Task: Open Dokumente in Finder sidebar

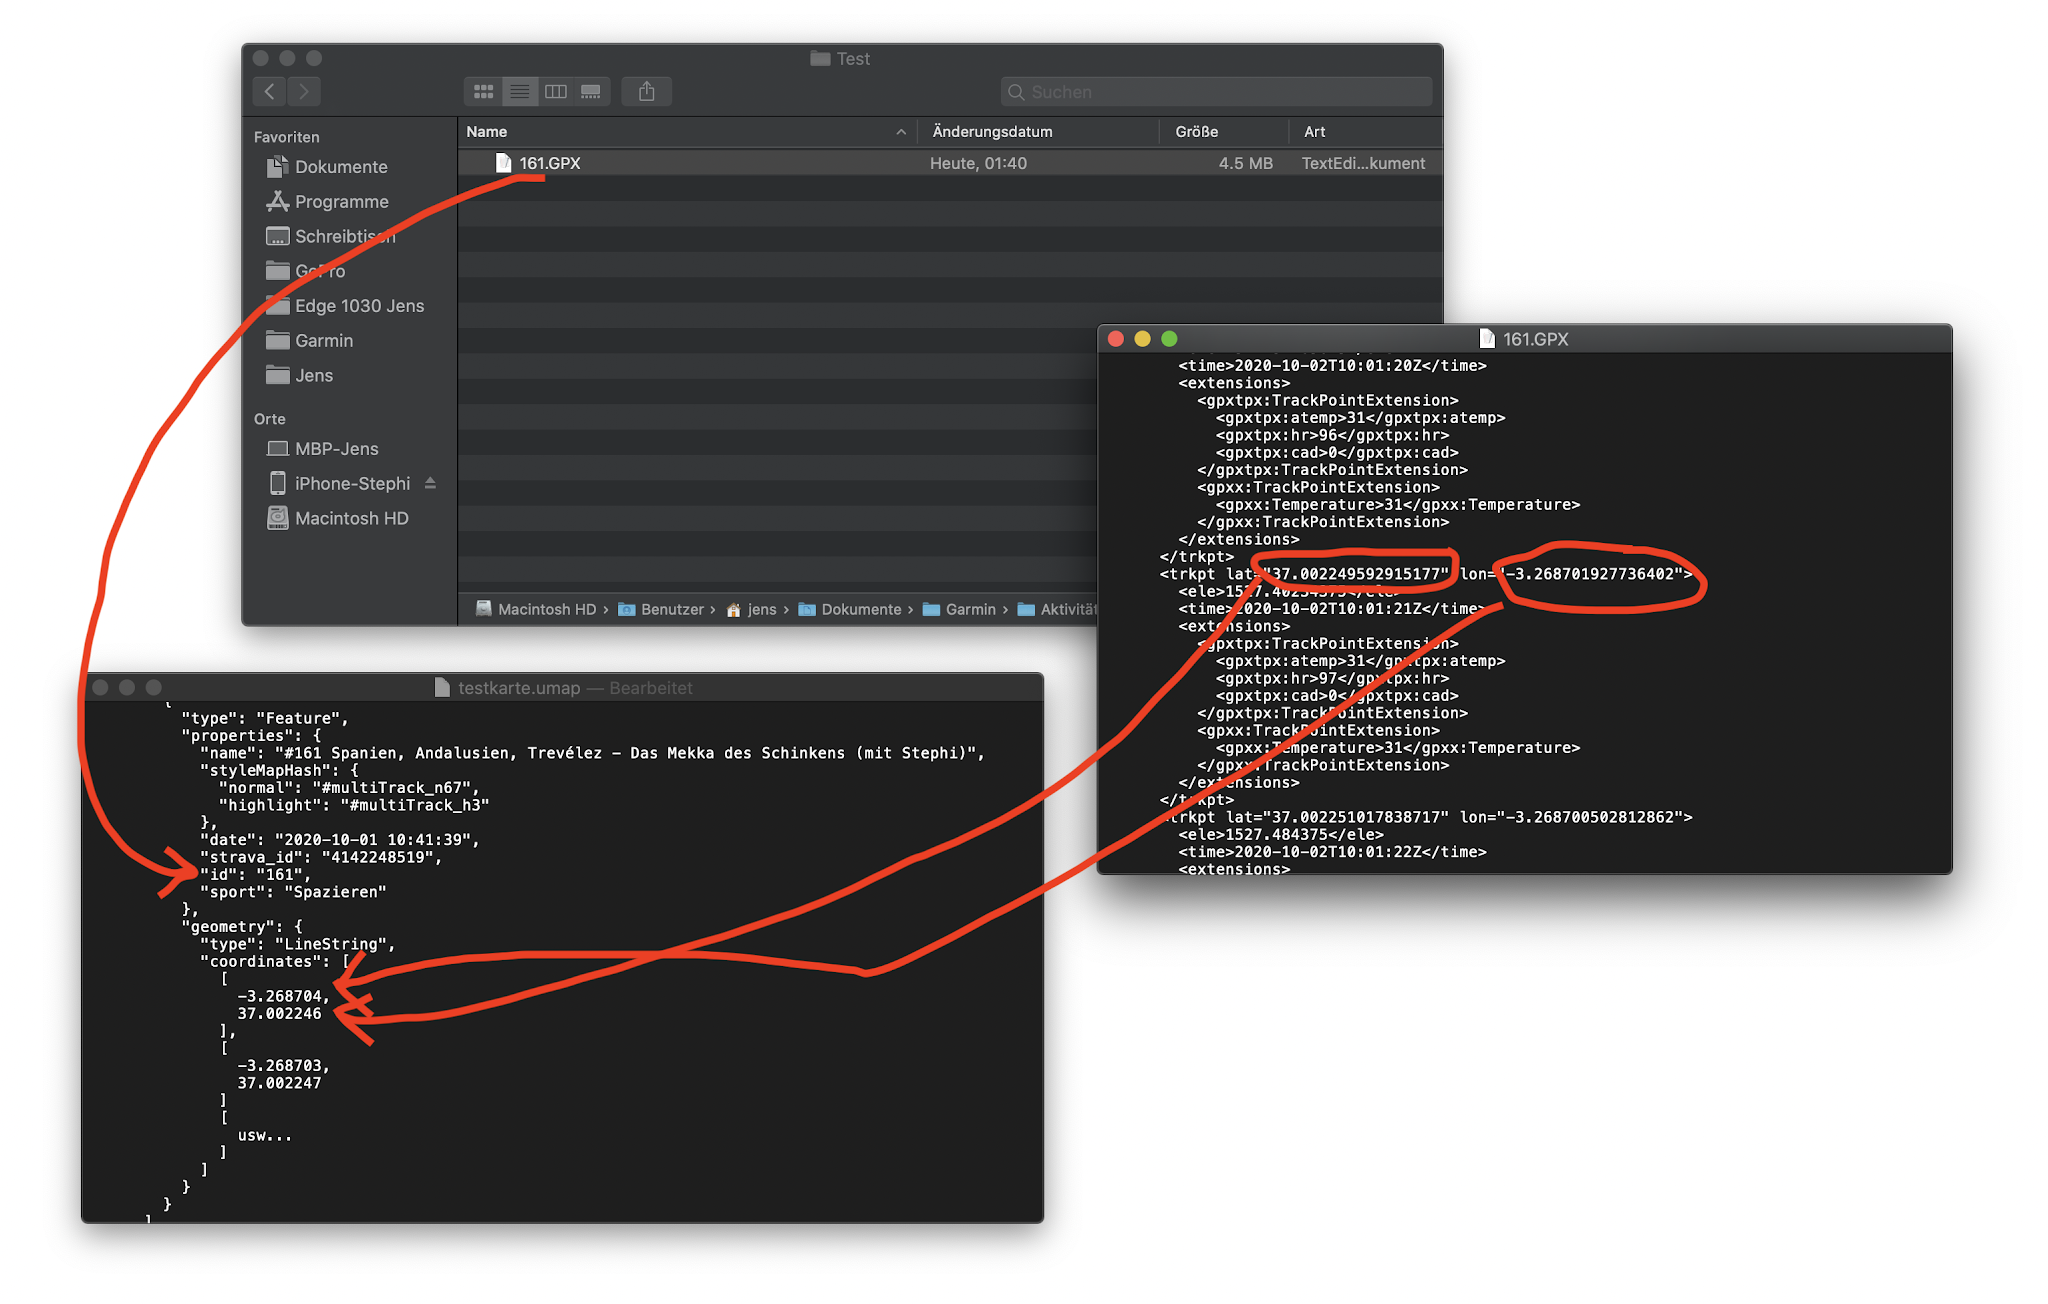Action: (340, 167)
